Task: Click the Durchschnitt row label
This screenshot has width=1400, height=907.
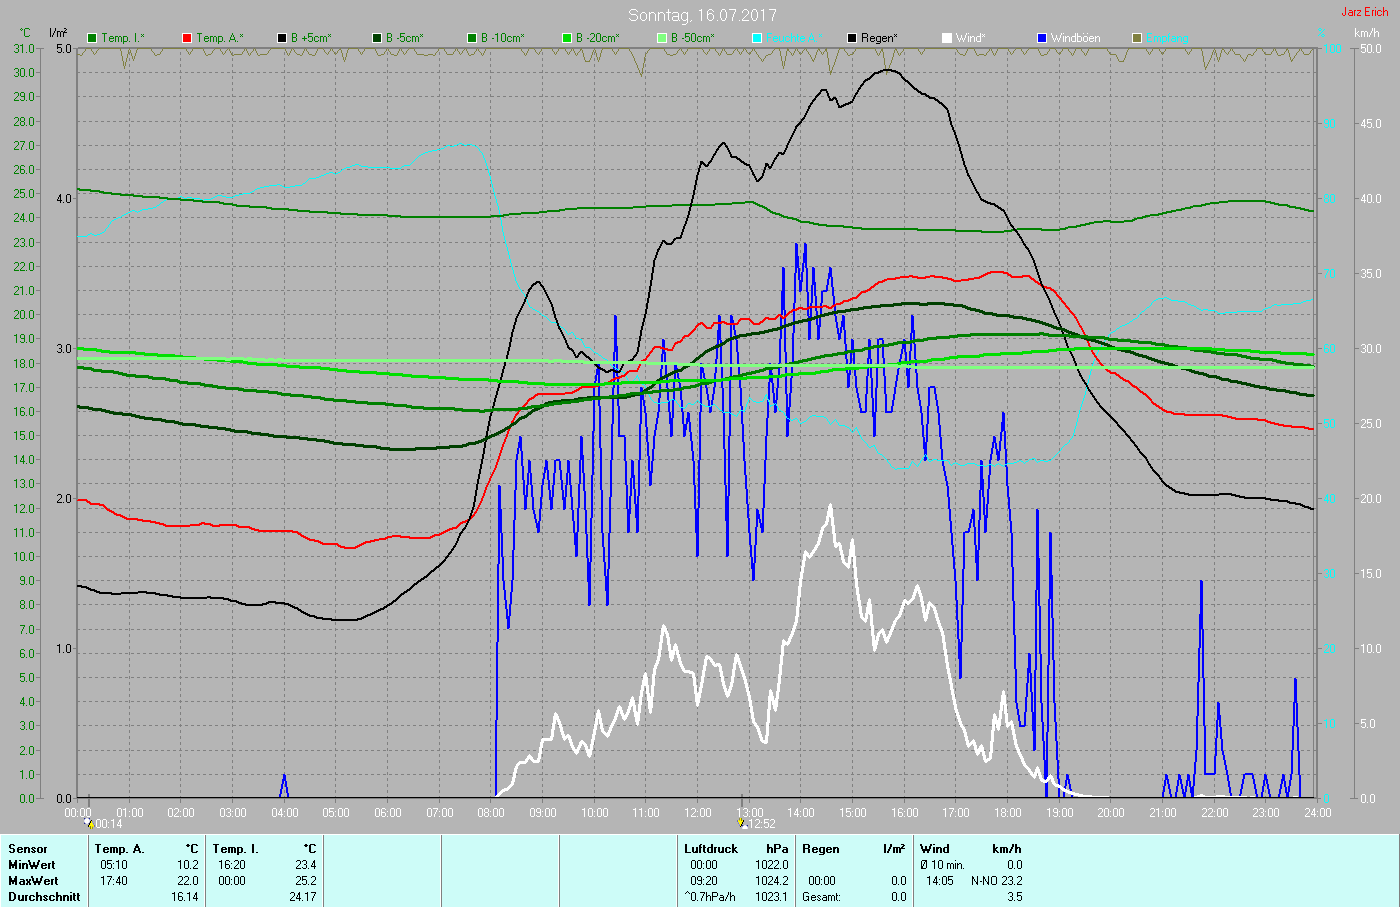Action: point(44,897)
